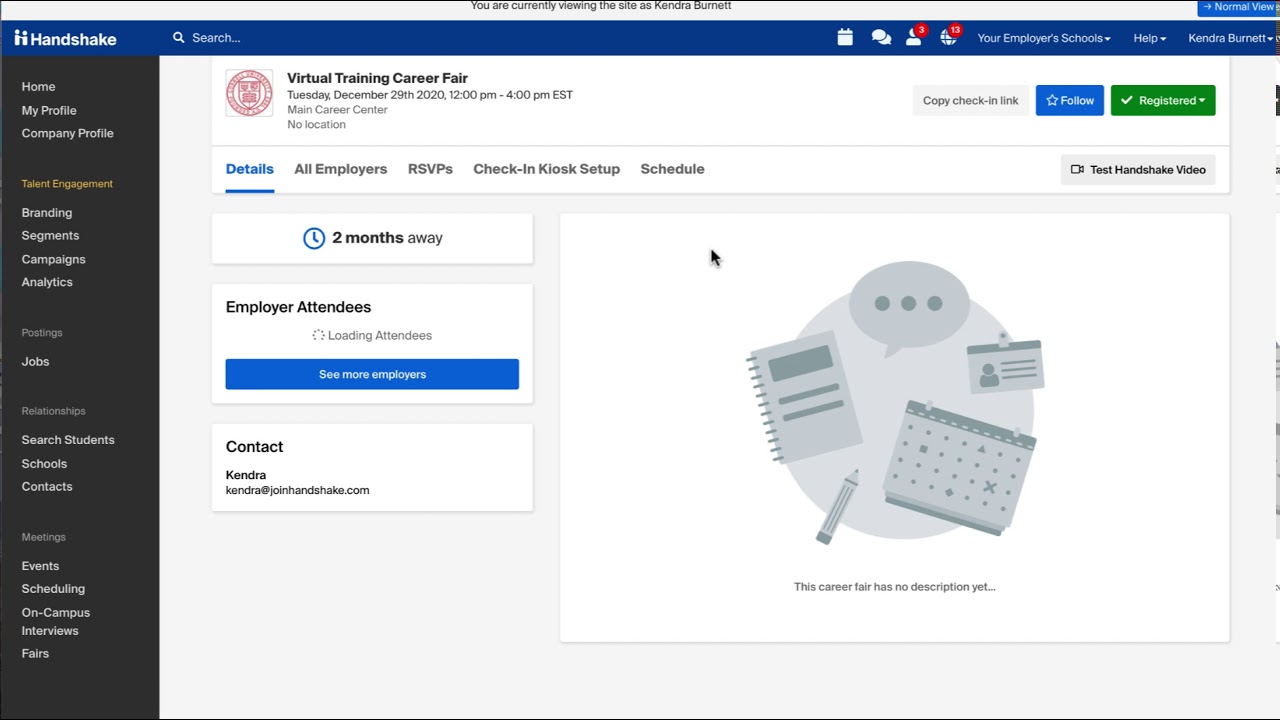Open the people notifications icon with badge 3

914,37
